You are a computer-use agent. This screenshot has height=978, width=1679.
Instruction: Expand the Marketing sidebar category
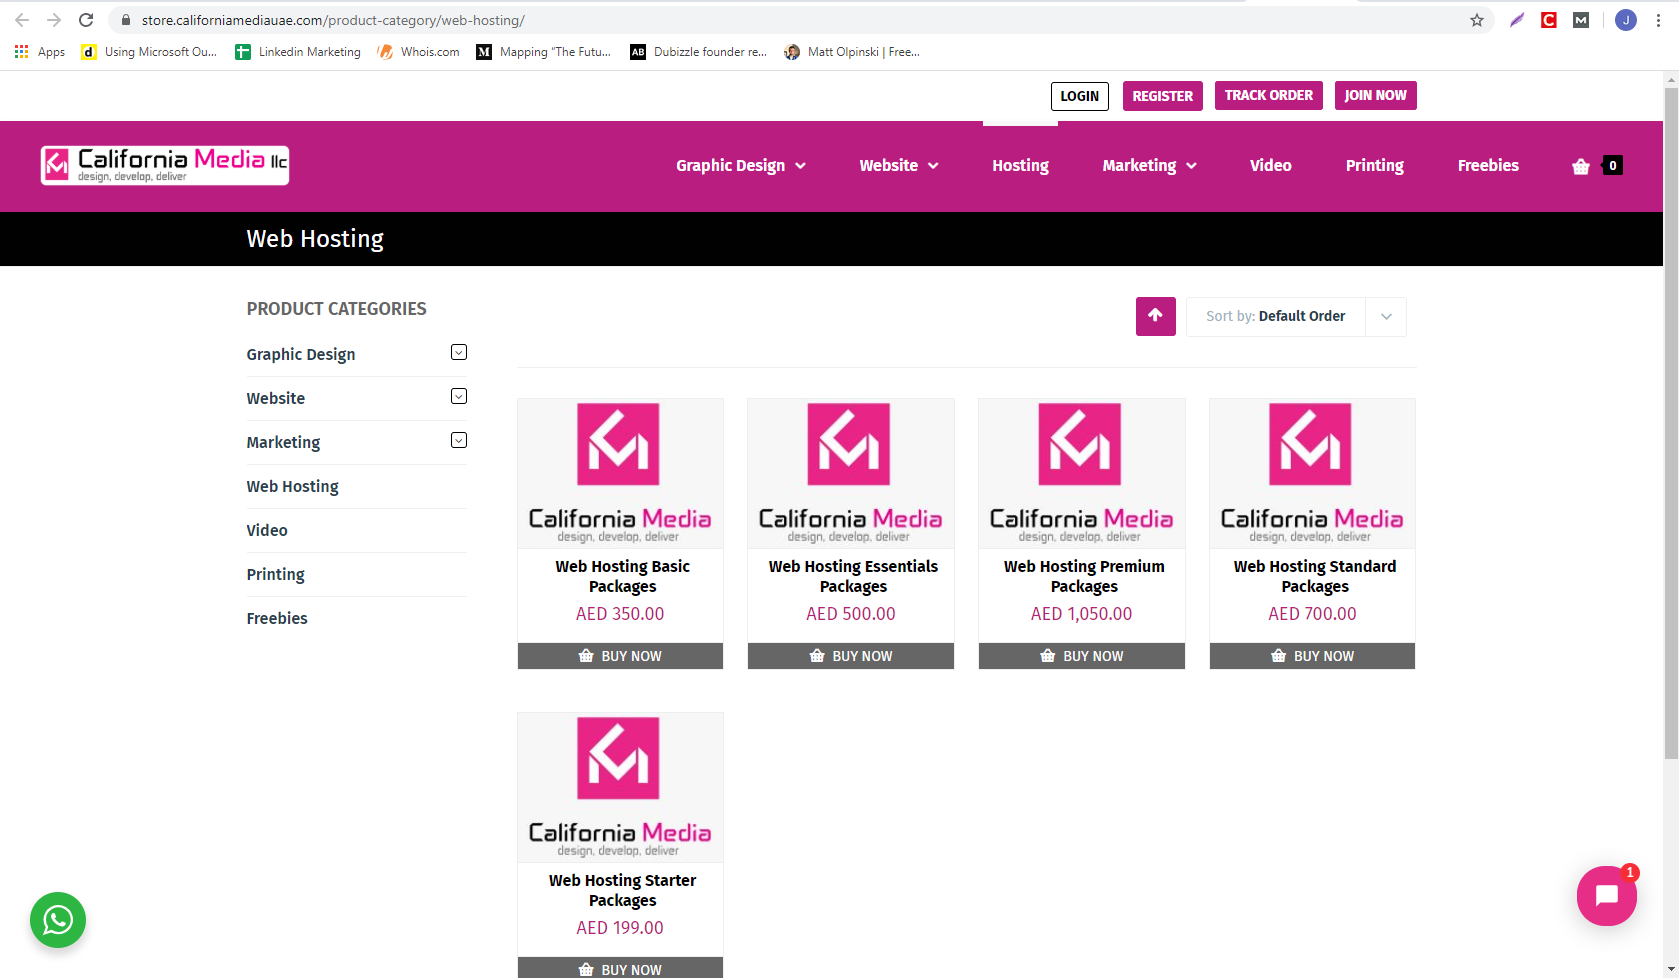(459, 441)
